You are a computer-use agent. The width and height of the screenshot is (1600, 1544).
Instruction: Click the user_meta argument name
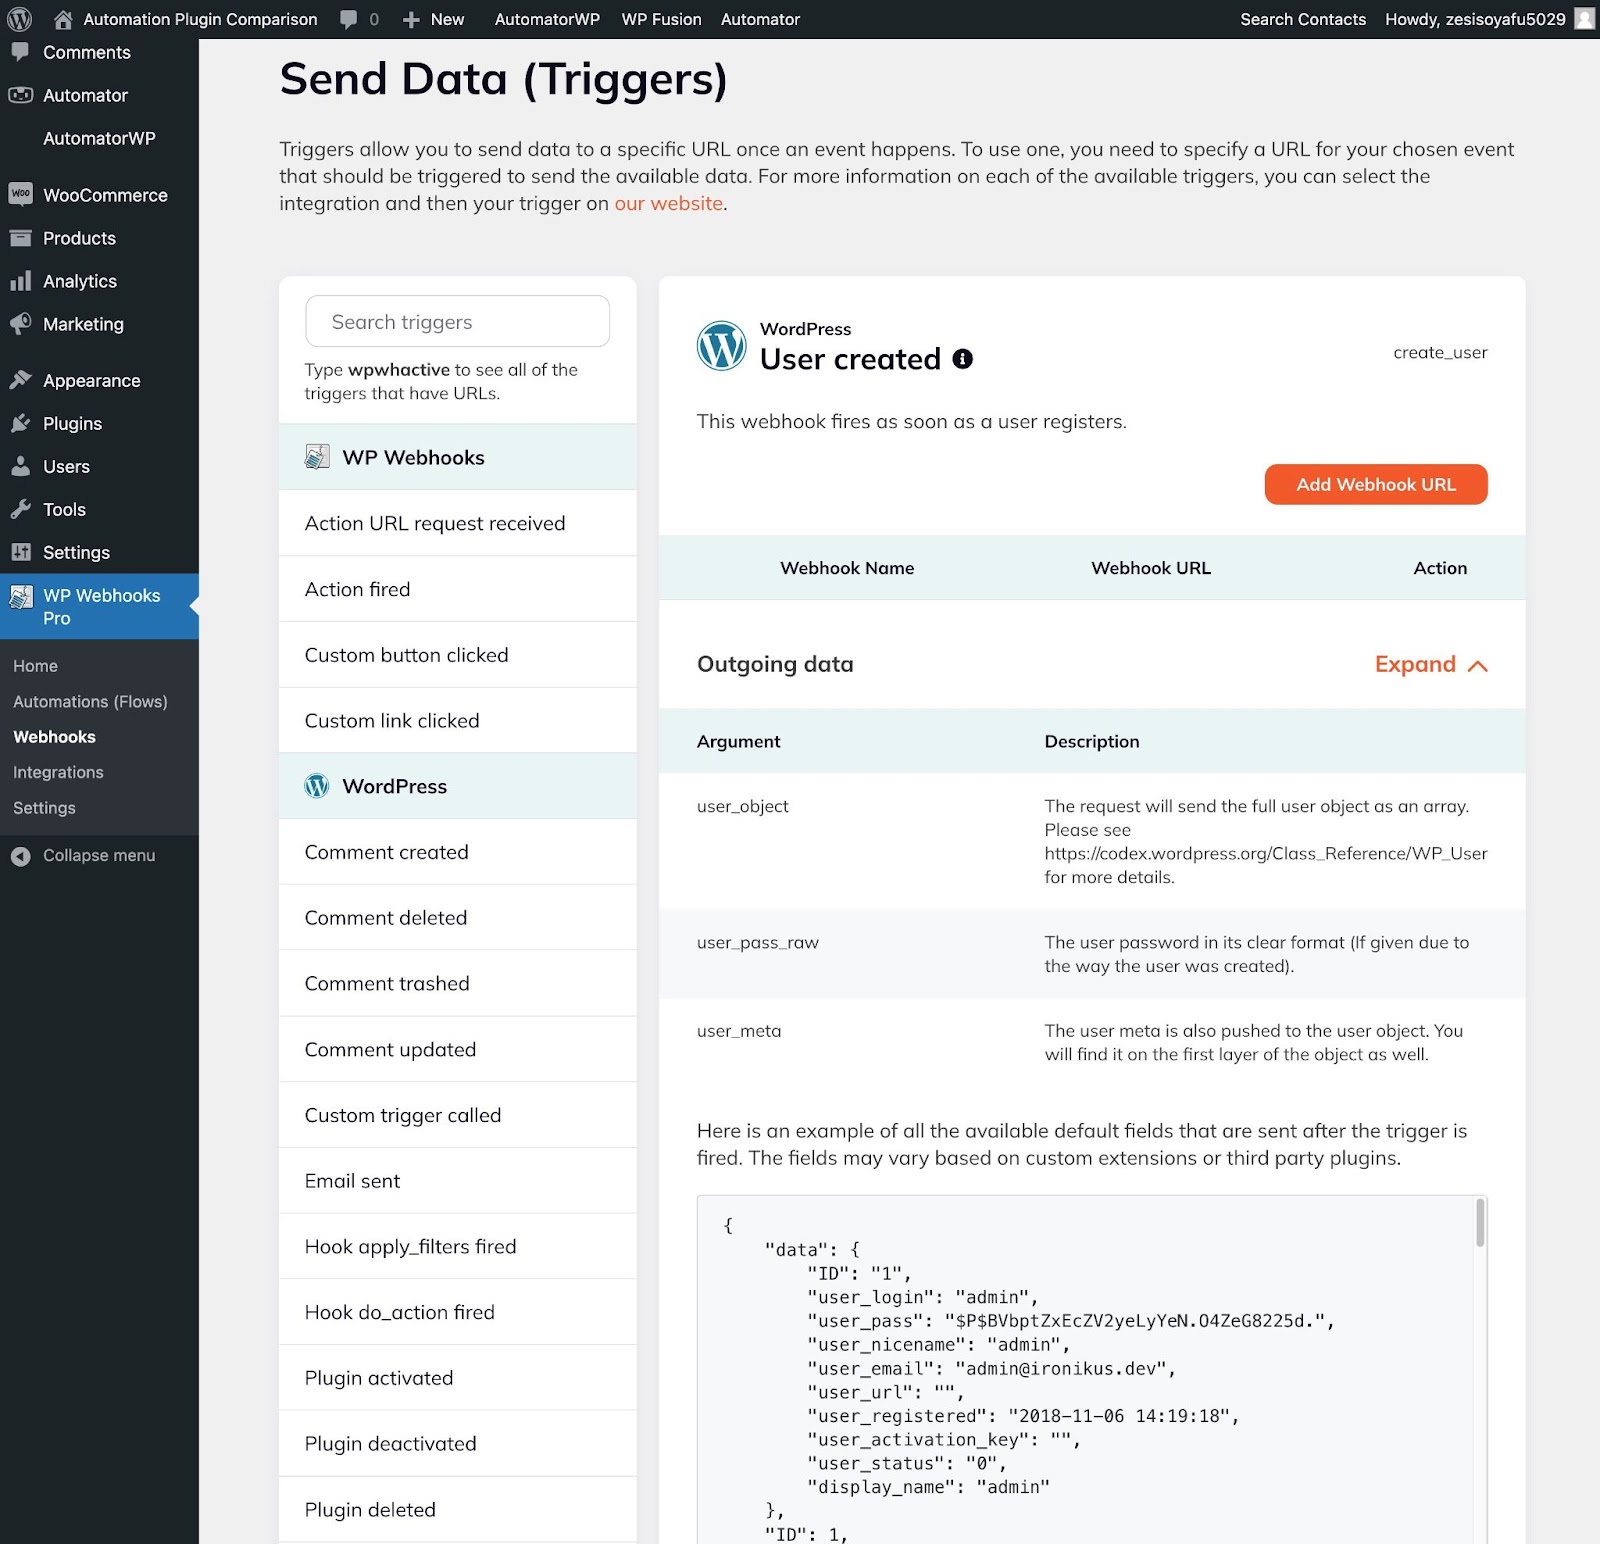(739, 1031)
